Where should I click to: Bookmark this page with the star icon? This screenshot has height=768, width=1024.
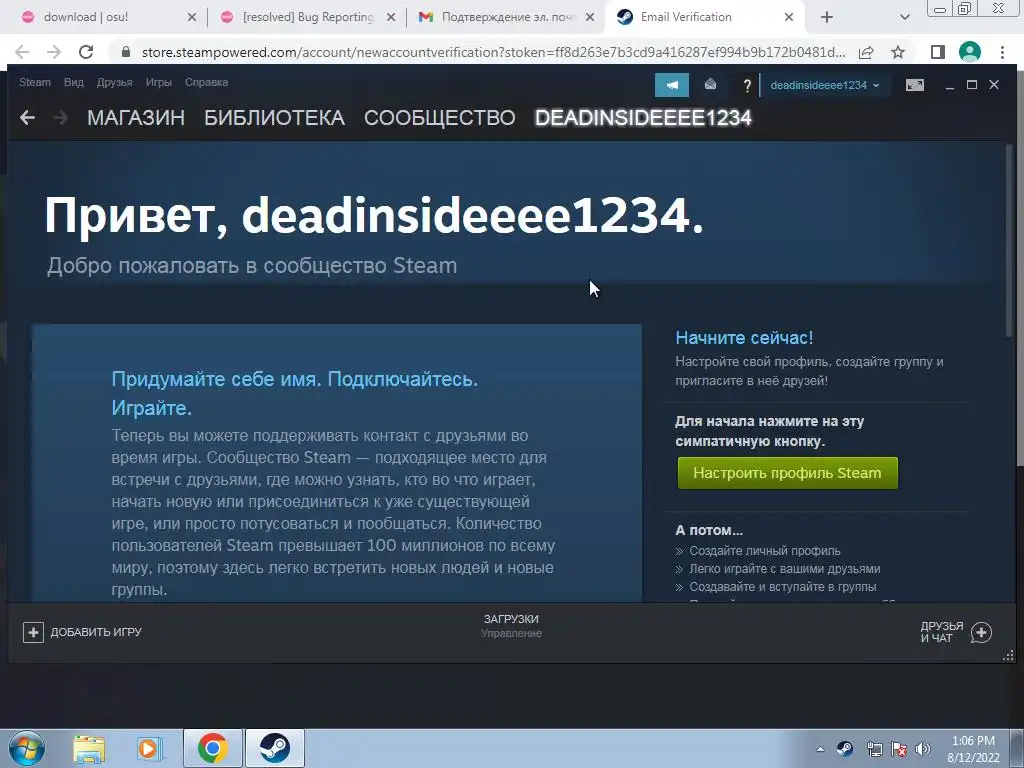pos(898,52)
